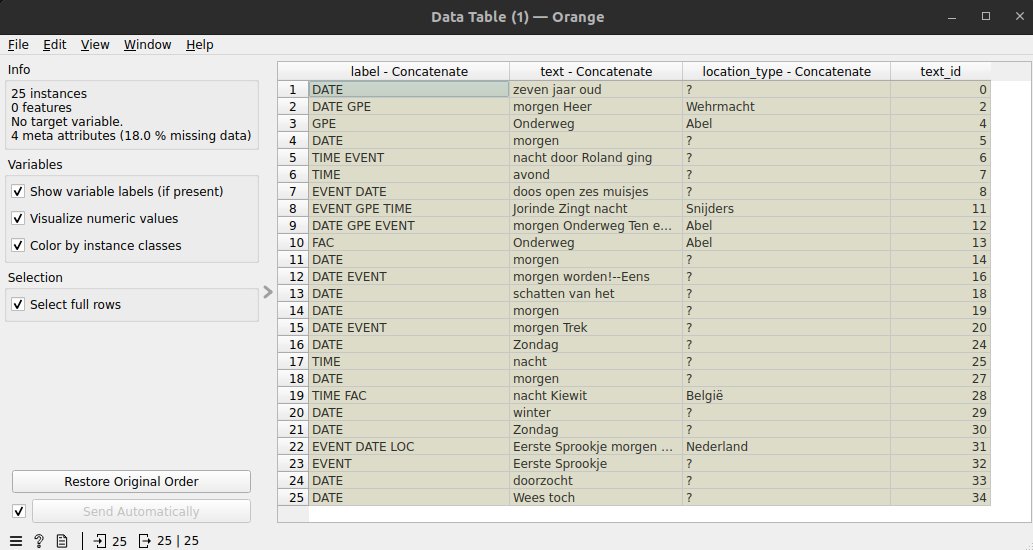Click the report document icon

62,541
